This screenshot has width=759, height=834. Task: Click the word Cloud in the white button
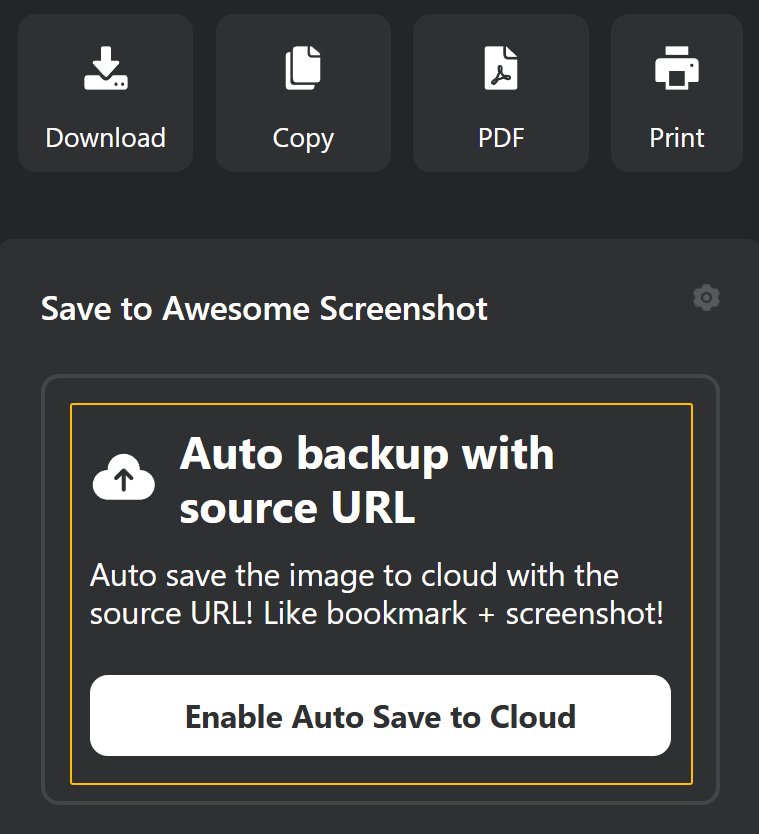533,716
